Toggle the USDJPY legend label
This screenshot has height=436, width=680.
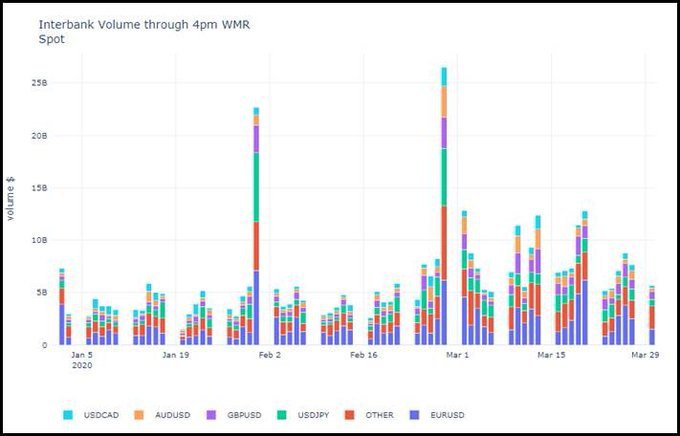(x=314, y=415)
